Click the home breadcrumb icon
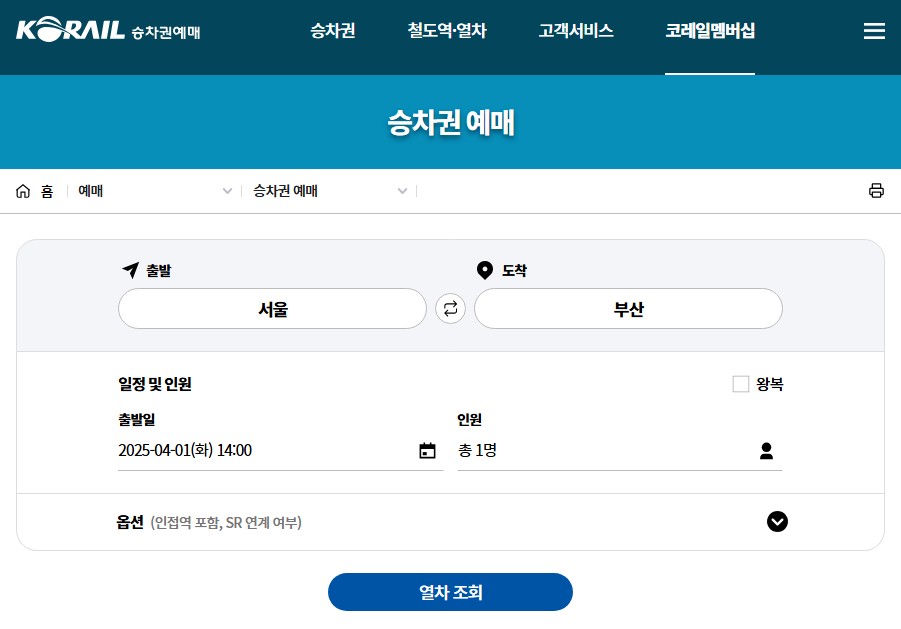901x629 pixels. [x=22, y=190]
